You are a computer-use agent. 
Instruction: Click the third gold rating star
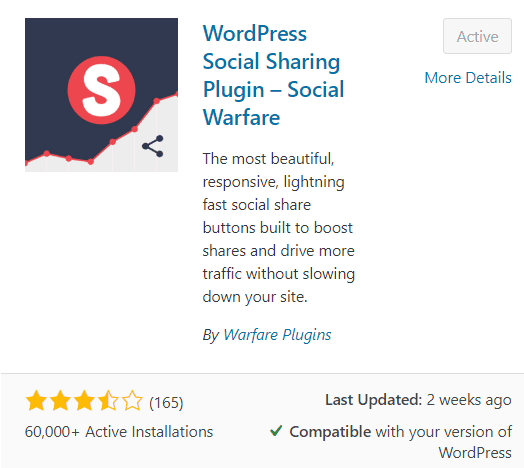[x=84, y=400]
